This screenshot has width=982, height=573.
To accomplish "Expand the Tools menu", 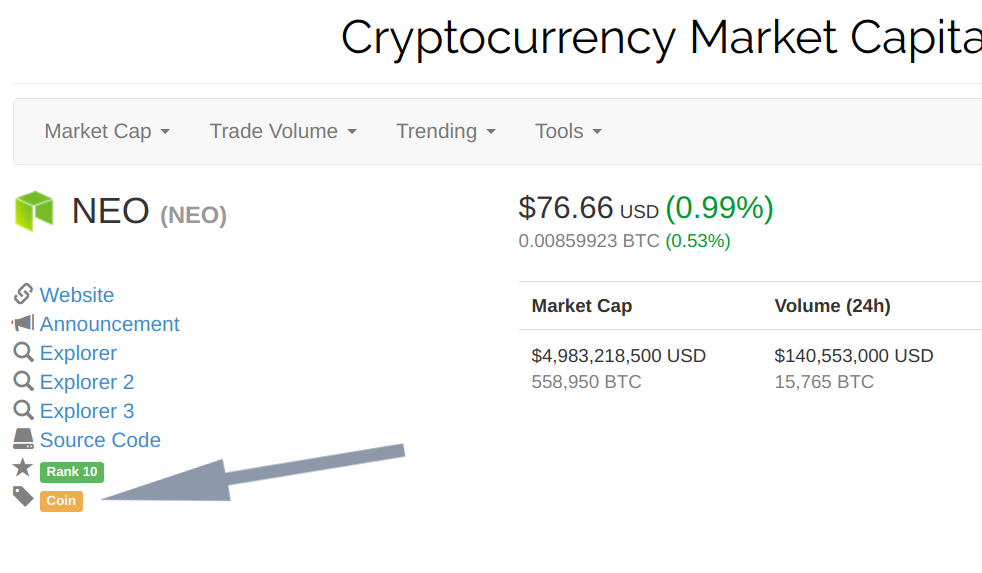I will 568,131.
